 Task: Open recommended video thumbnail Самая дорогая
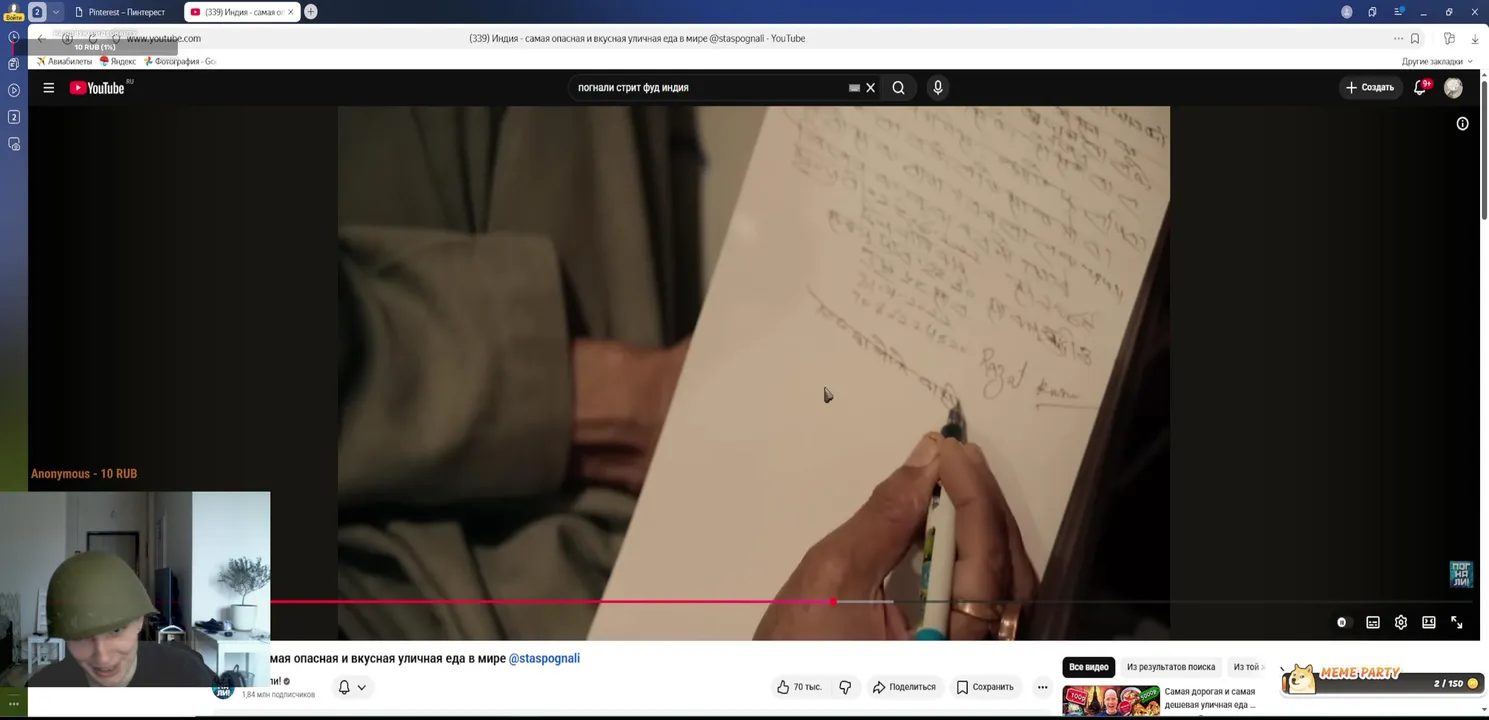pos(1111,701)
